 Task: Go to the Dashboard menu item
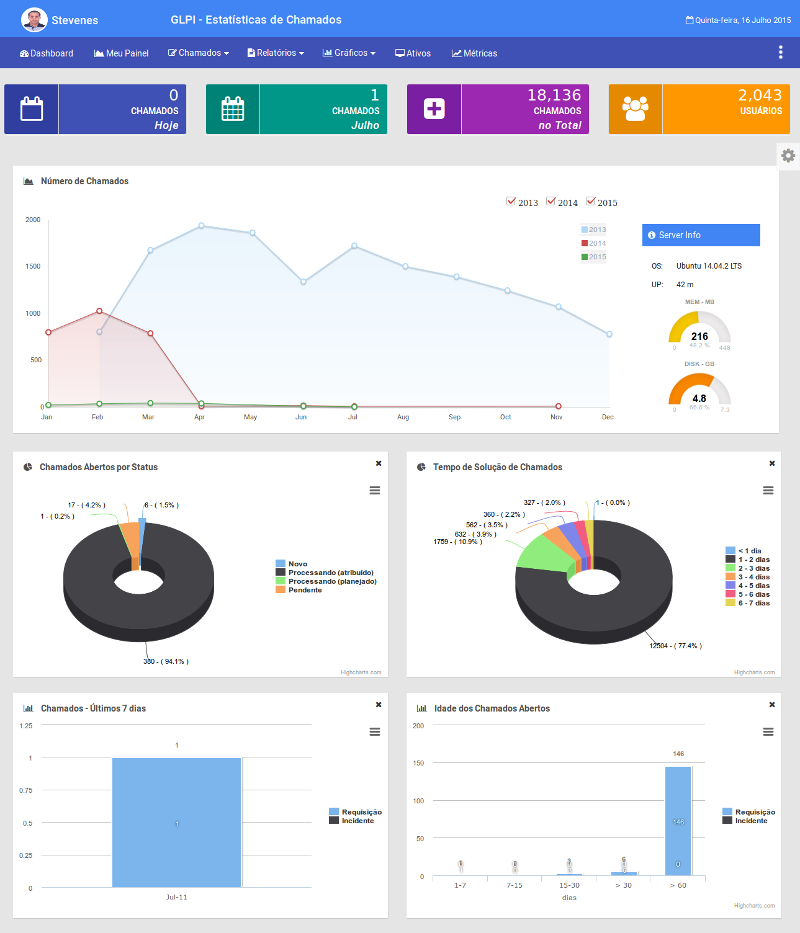point(46,53)
